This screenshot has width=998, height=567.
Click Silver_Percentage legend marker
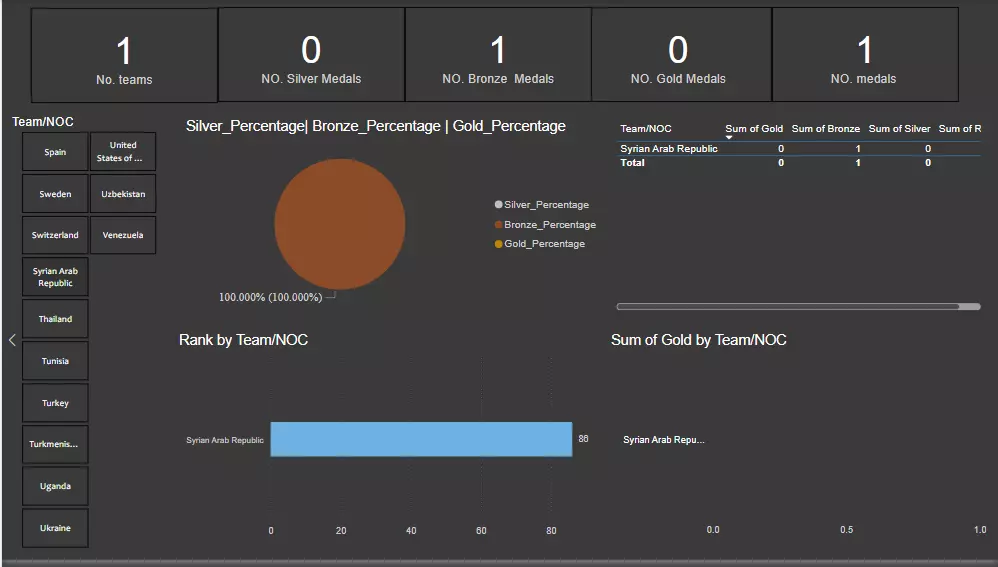(498, 204)
